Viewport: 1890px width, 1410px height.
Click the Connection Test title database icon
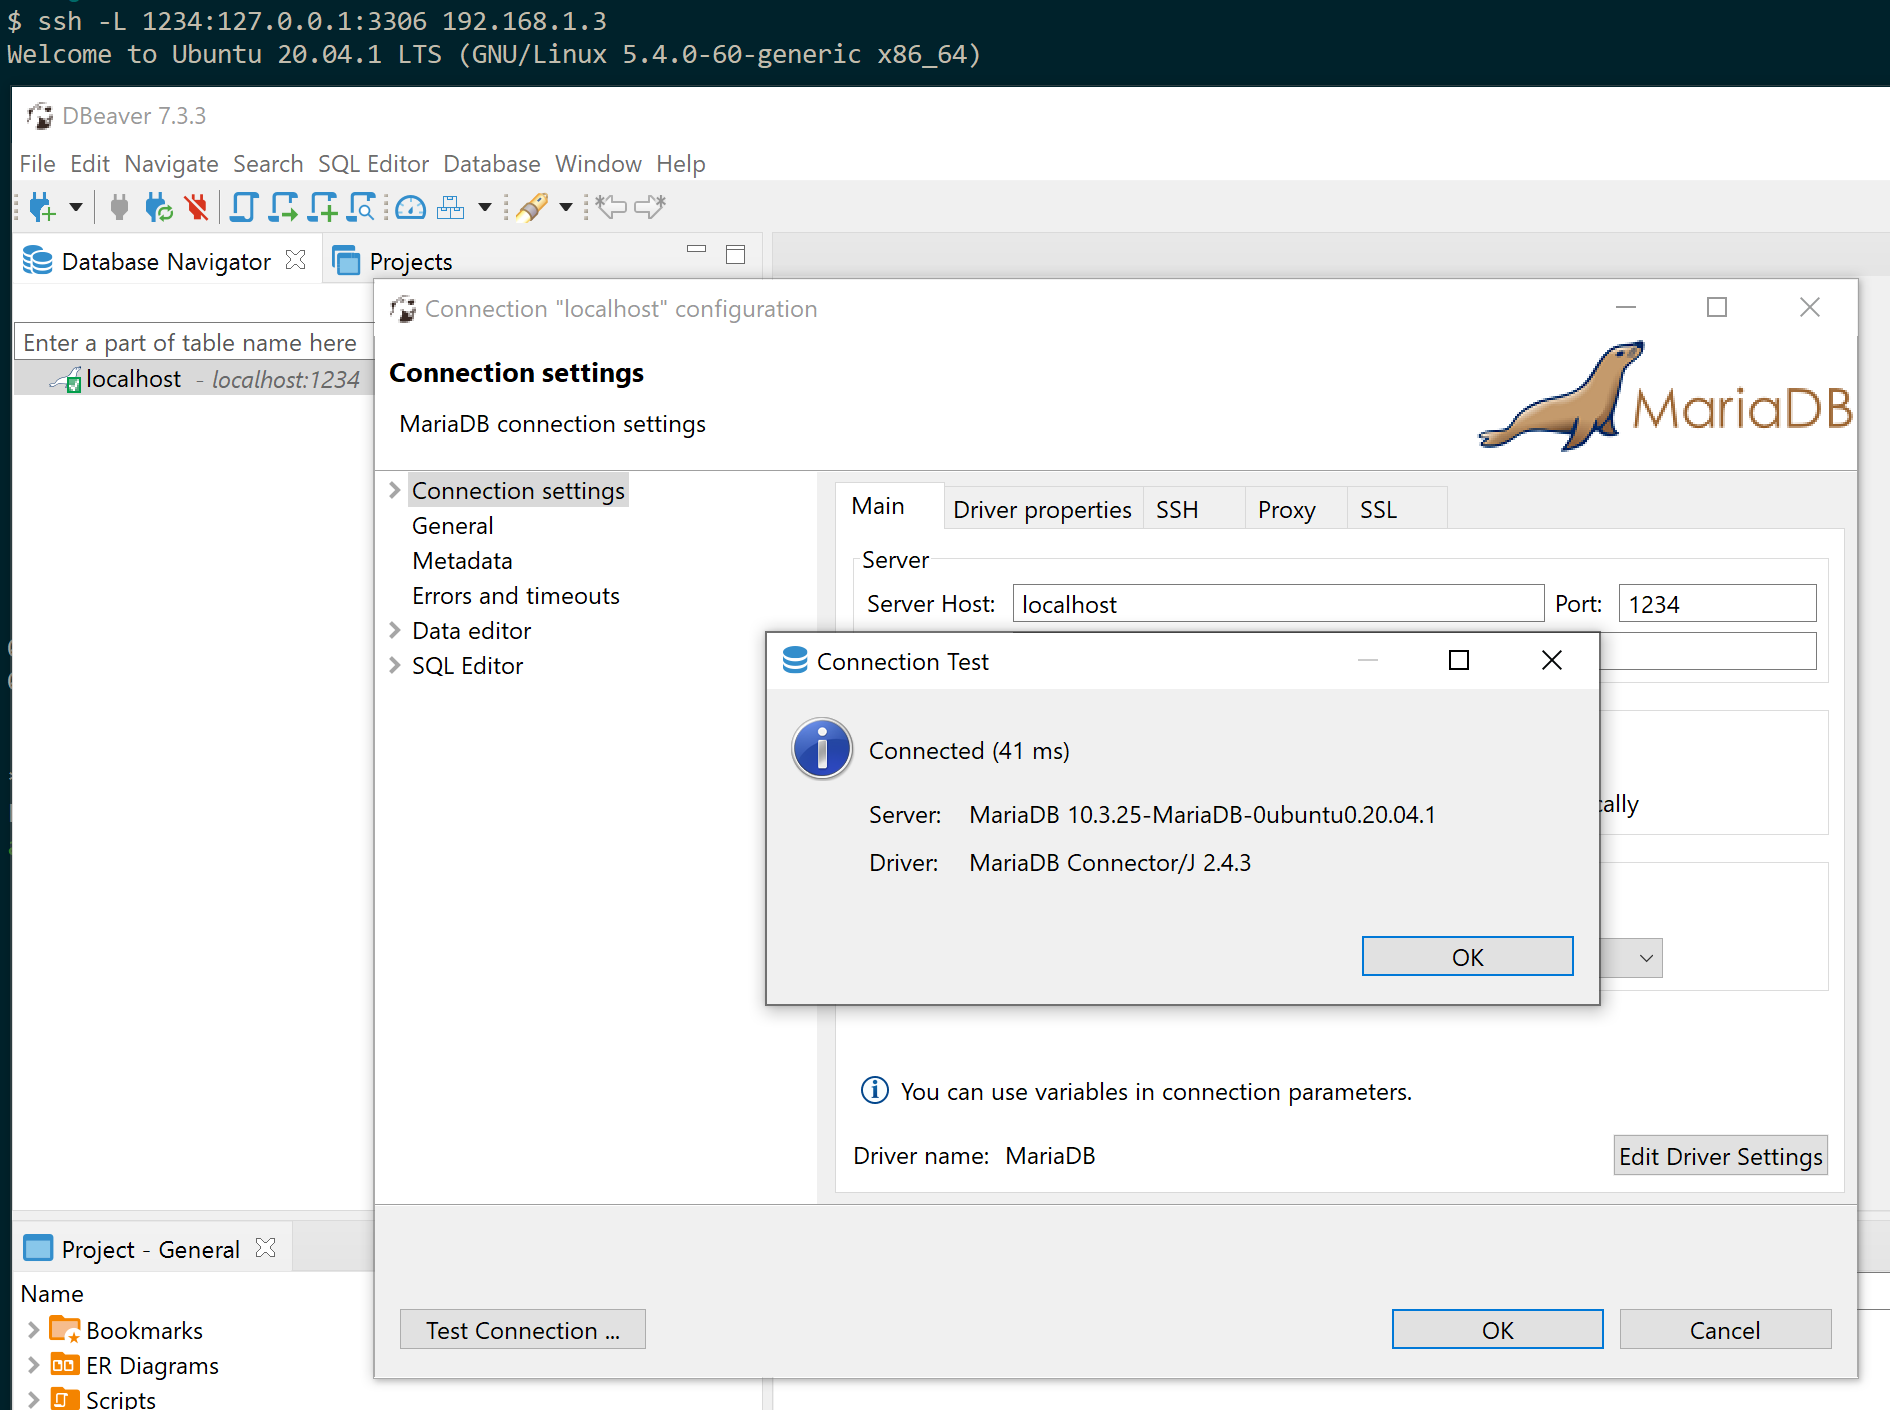(795, 660)
